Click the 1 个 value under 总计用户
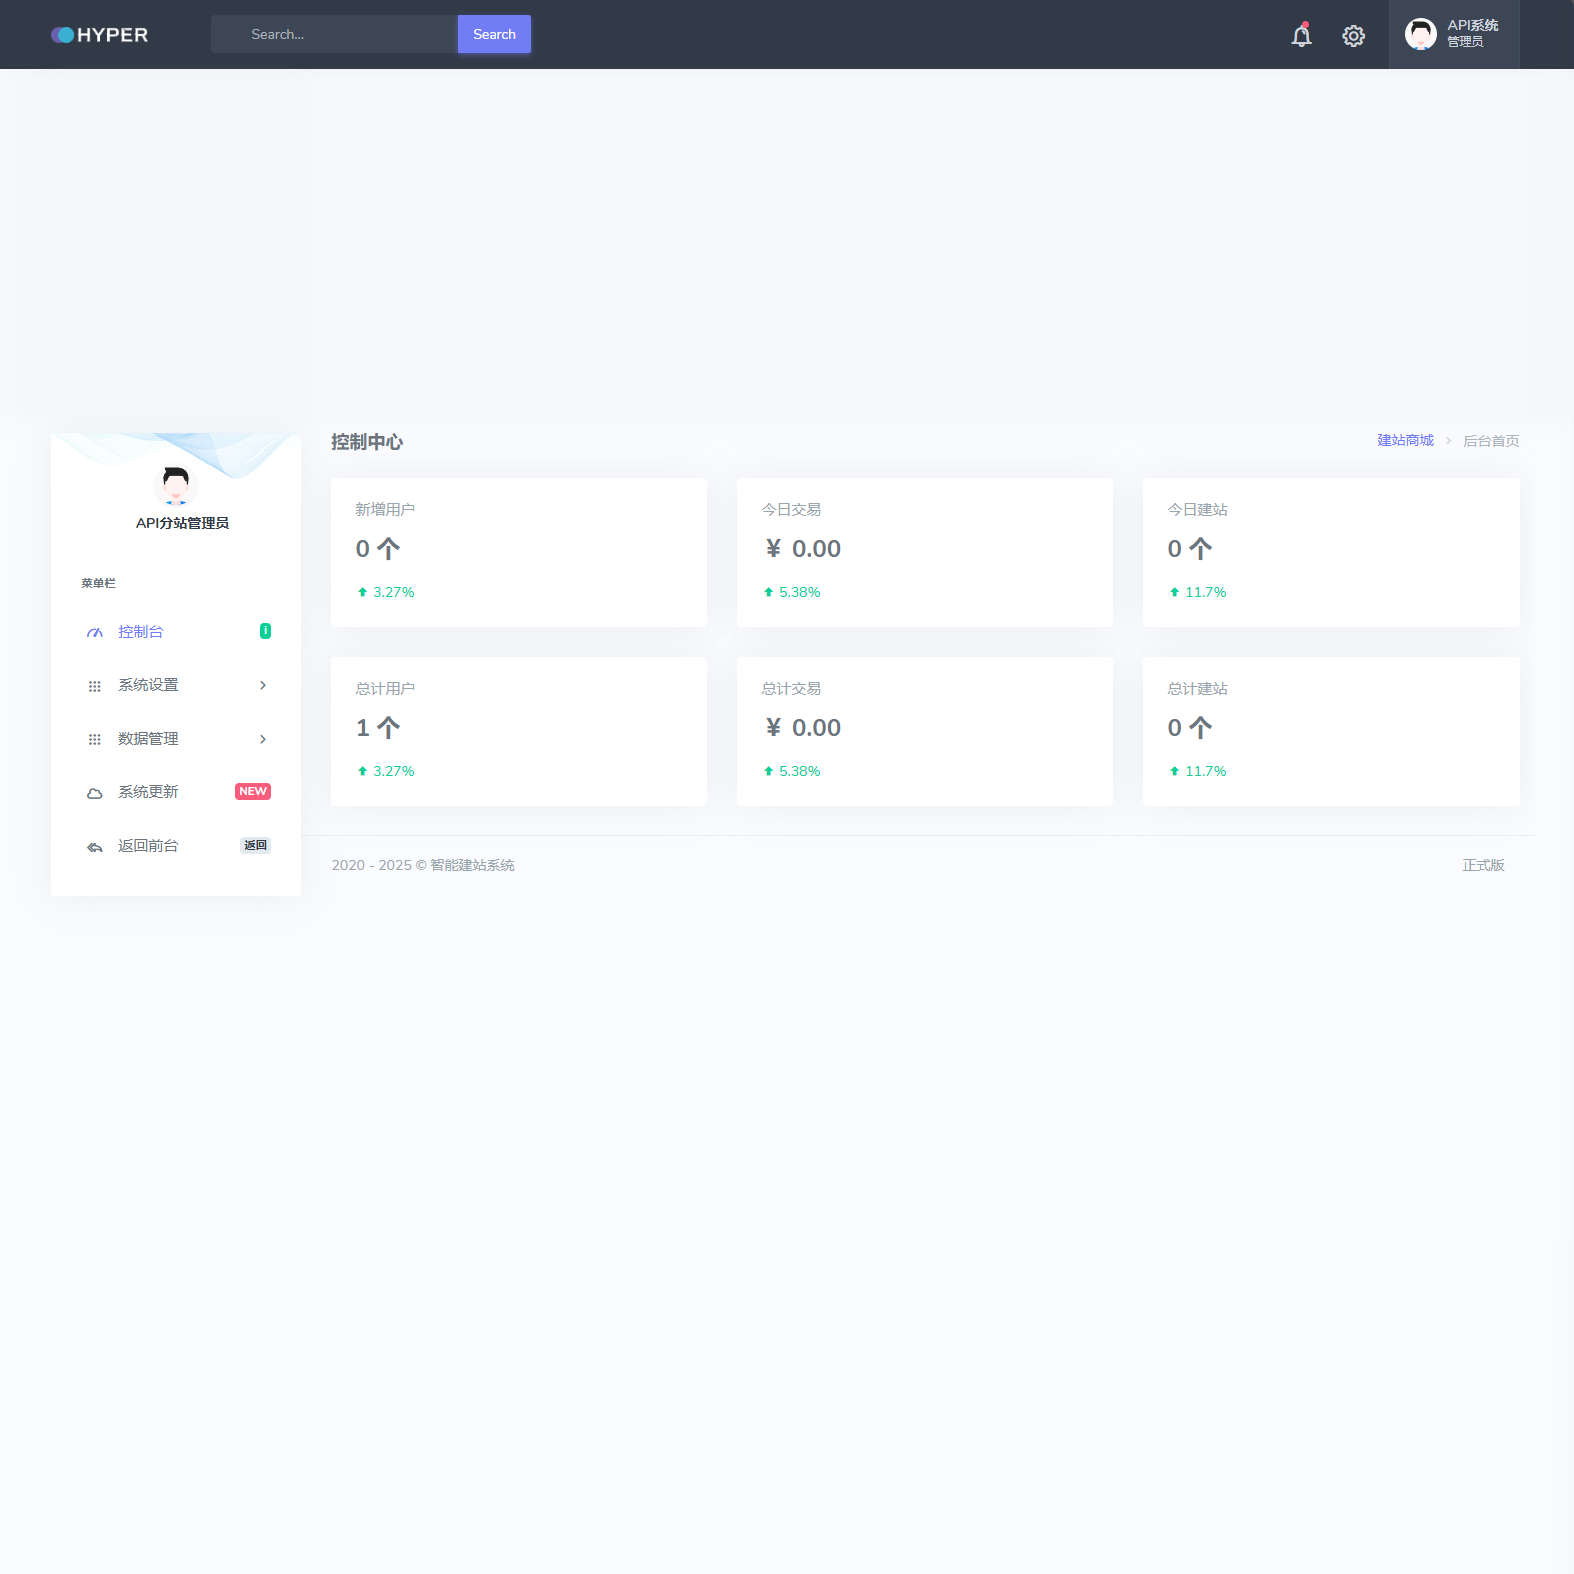Screen dimensions: 1574x1574 pyautogui.click(x=378, y=728)
